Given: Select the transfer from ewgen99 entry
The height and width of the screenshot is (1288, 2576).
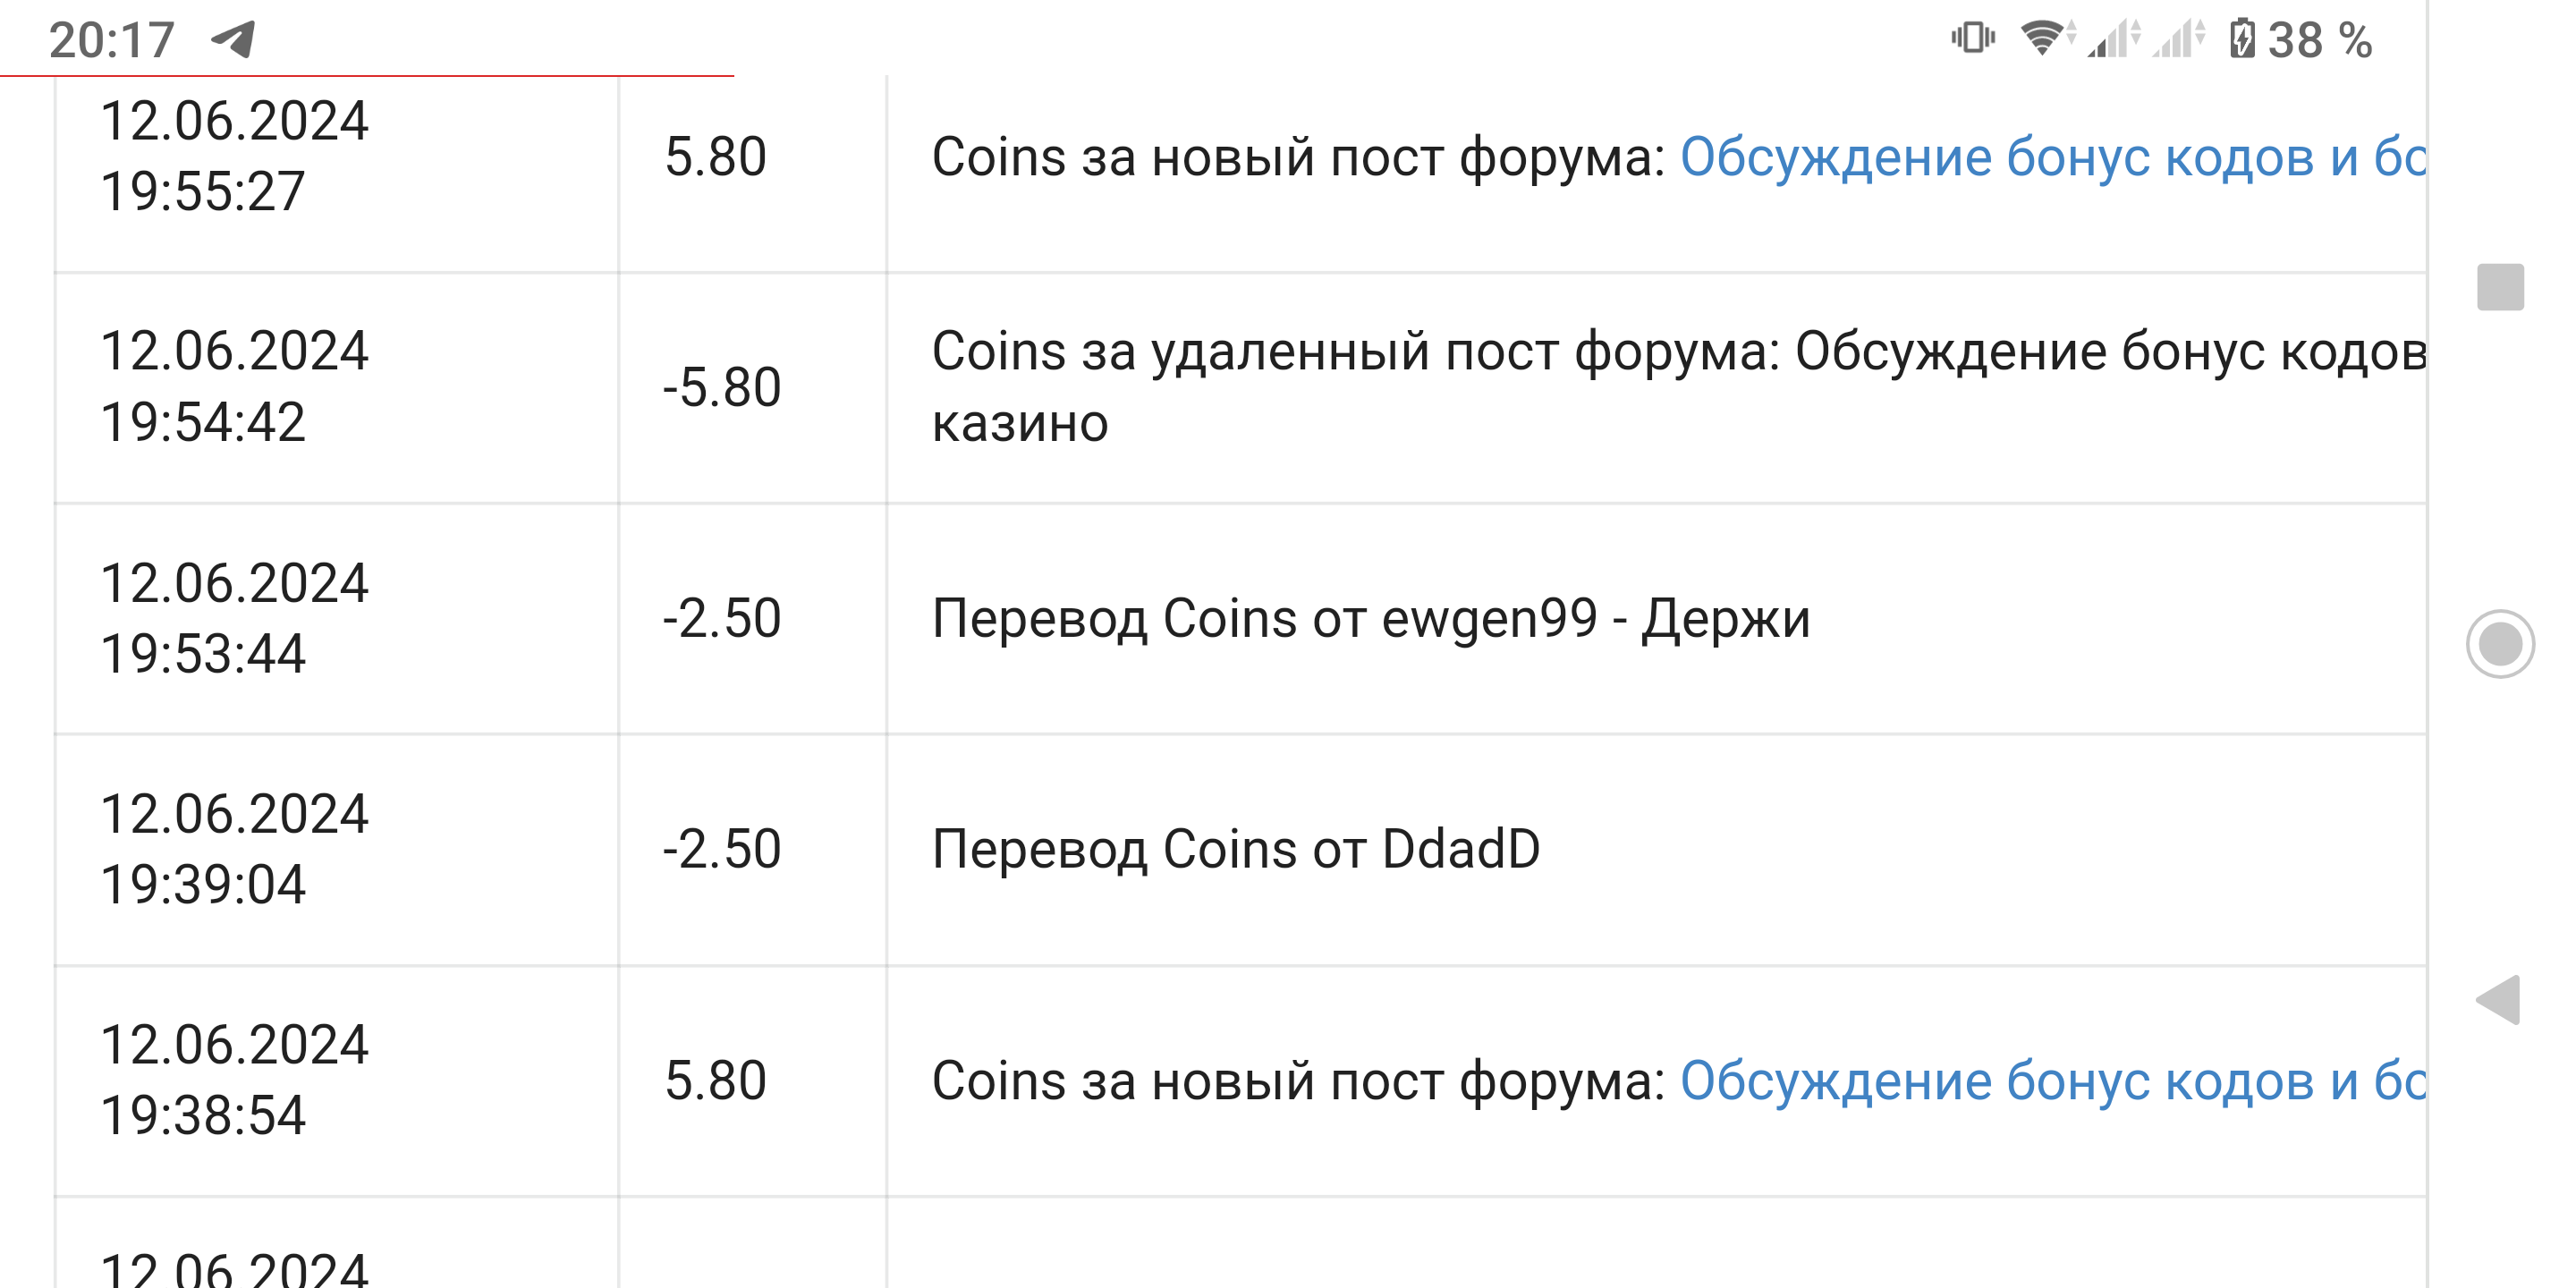Looking at the screenshot, I should click(x=1370, y=619).
